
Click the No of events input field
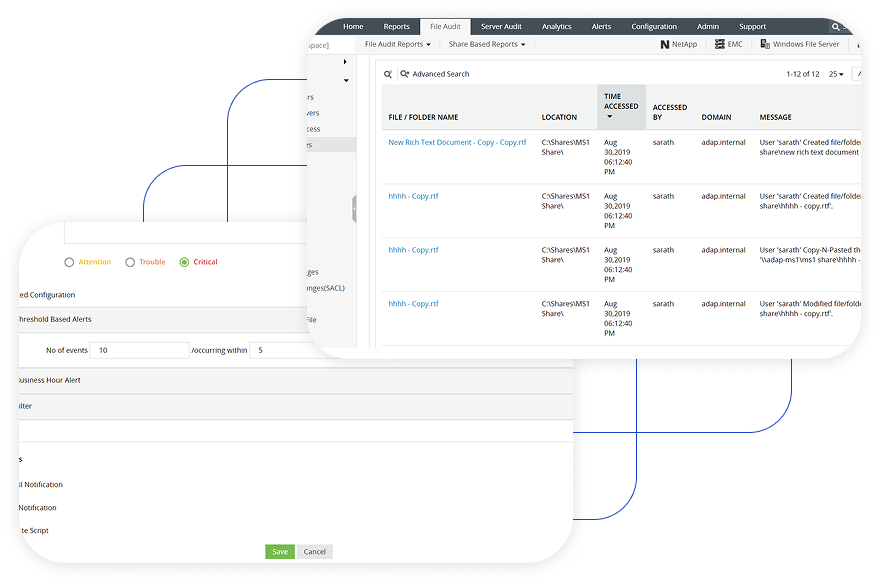point(139,350)
